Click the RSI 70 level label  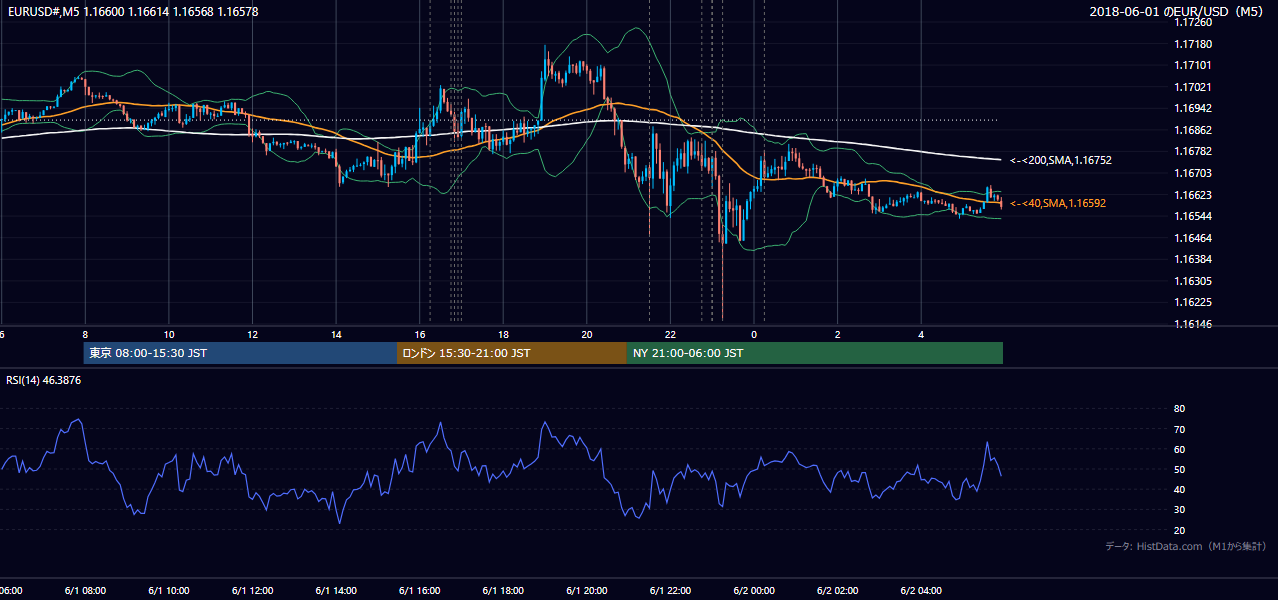coord(1179,429)
